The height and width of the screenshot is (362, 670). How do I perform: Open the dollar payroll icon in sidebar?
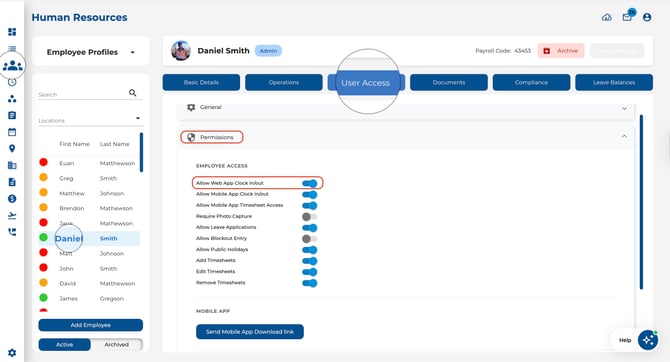pyautogui.click(x=12, y=199)
